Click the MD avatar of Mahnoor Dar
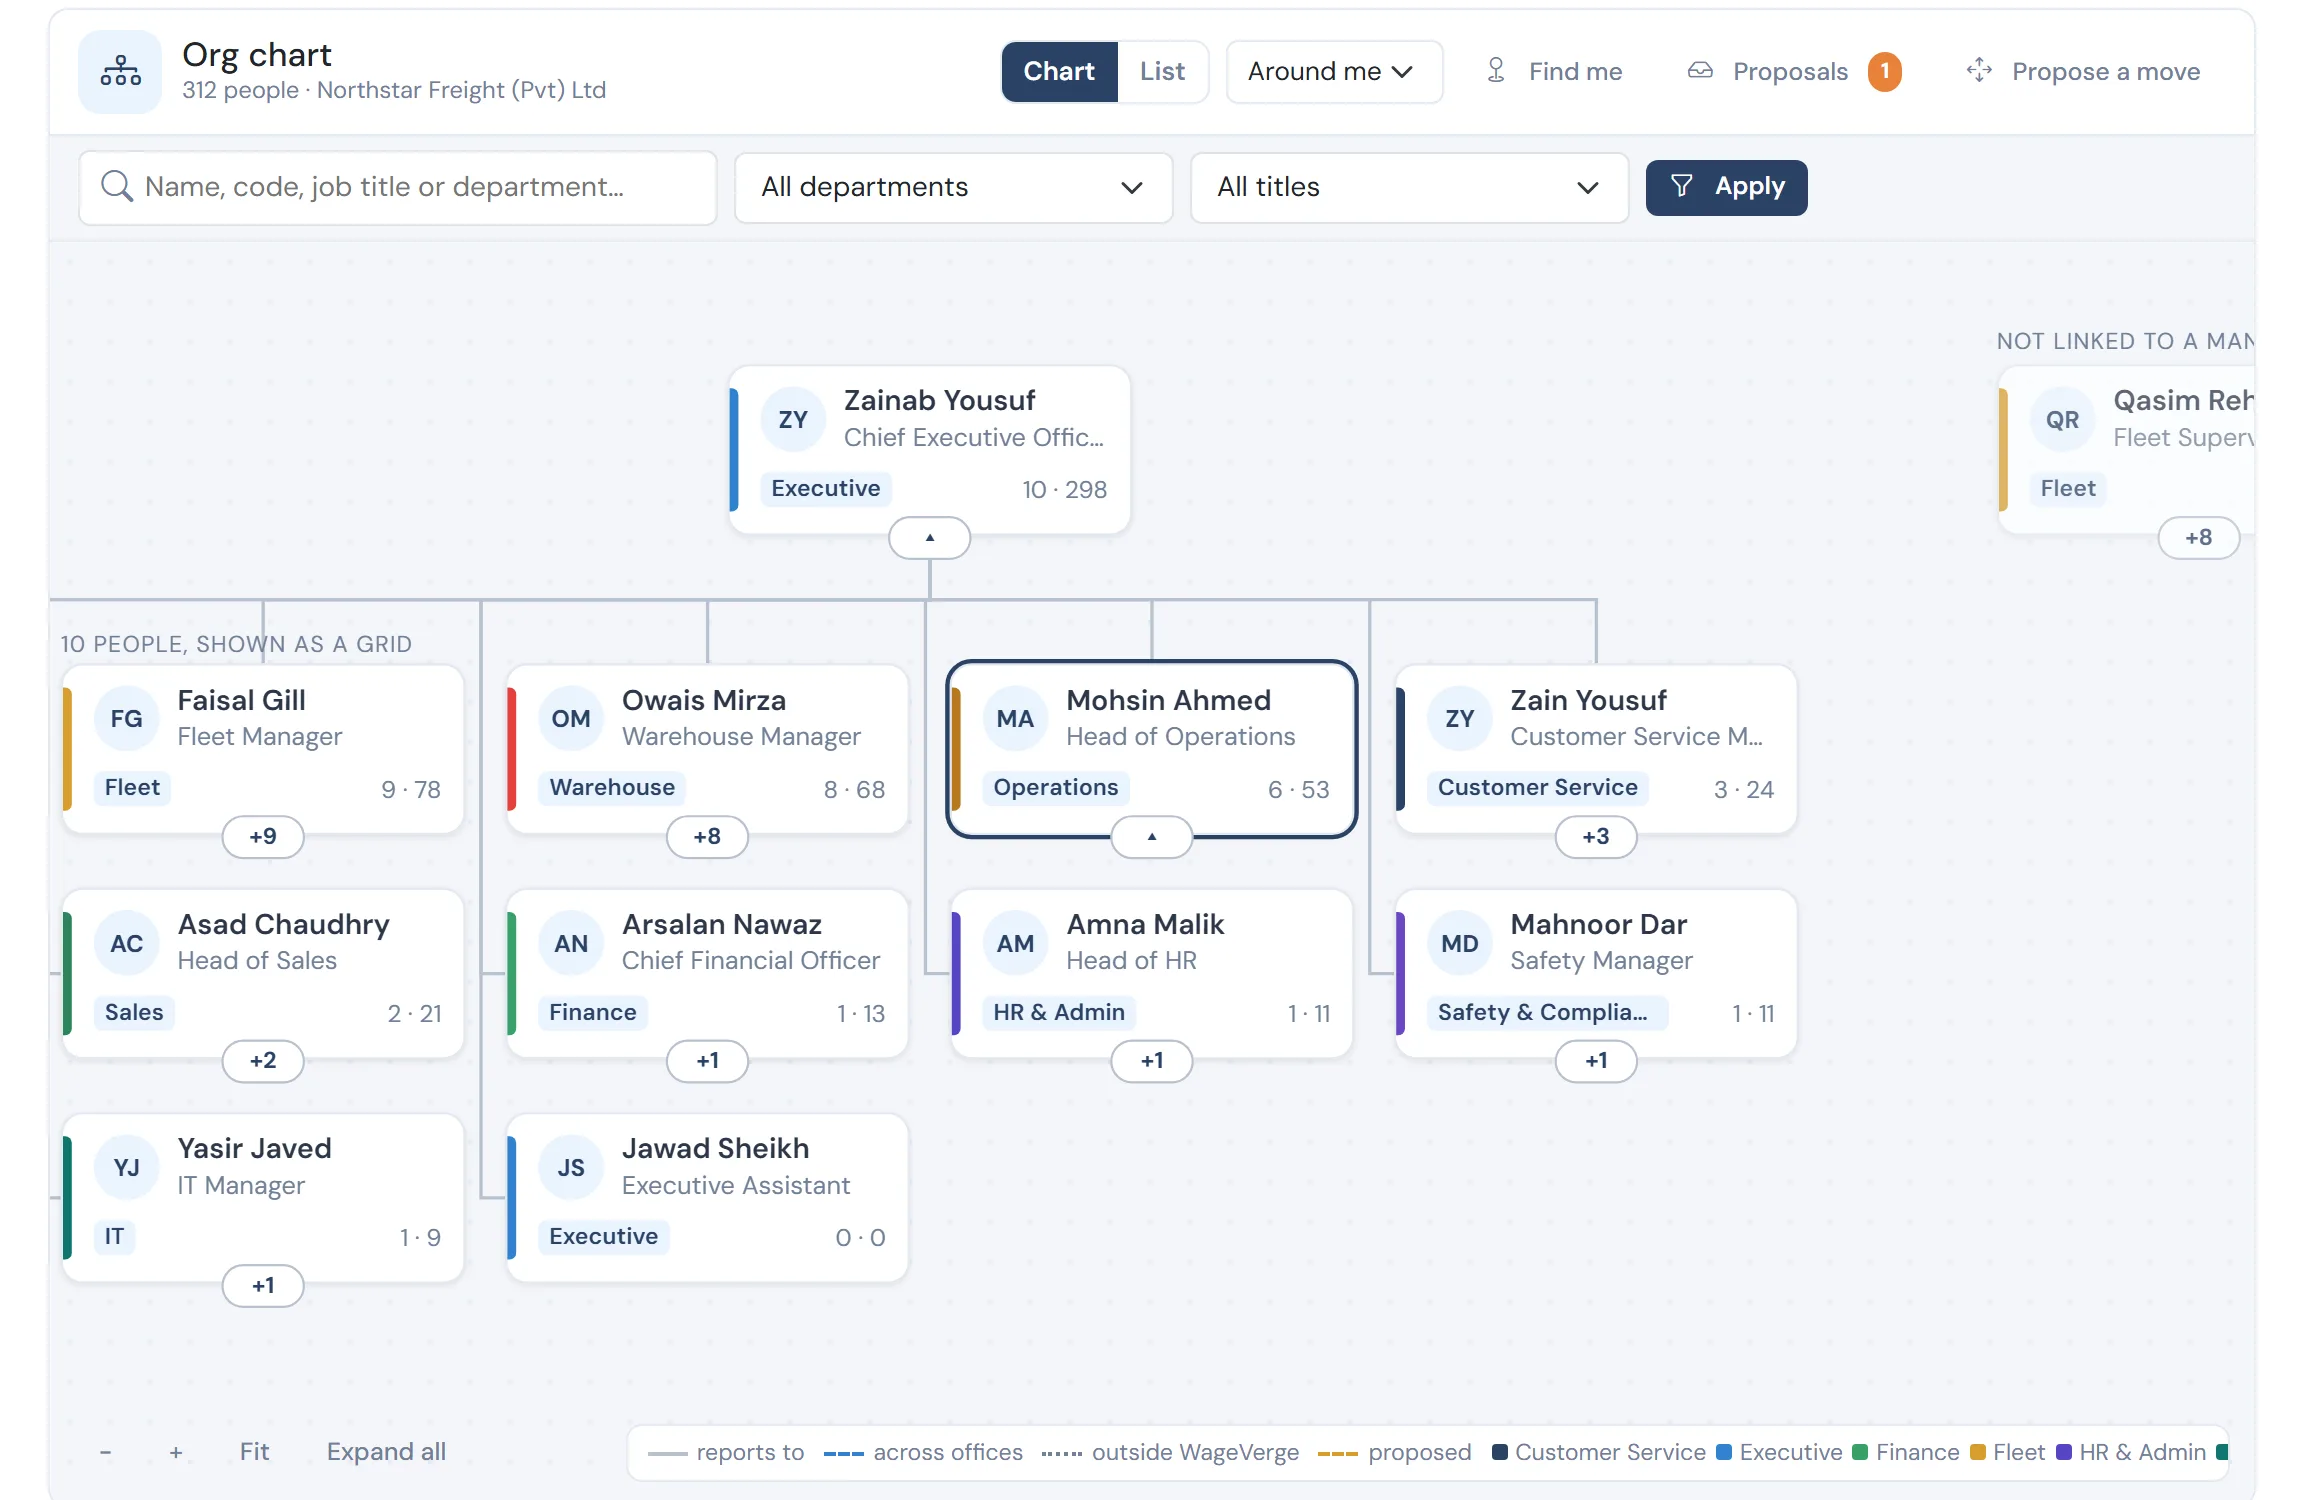The height and width of the screenshot is (1500, 2304). coord(1459,943)
